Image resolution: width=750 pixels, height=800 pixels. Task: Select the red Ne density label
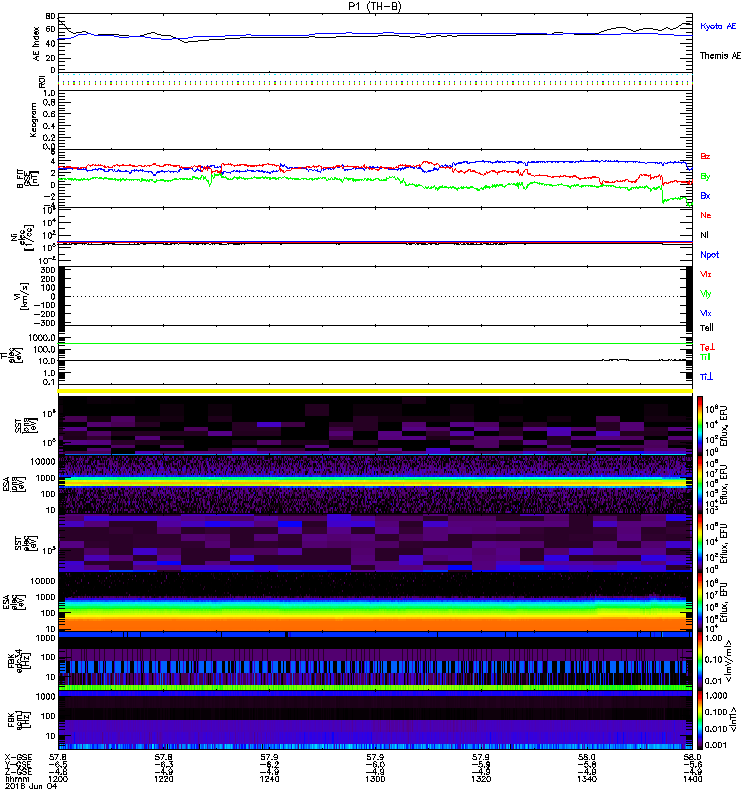point(706,215)
